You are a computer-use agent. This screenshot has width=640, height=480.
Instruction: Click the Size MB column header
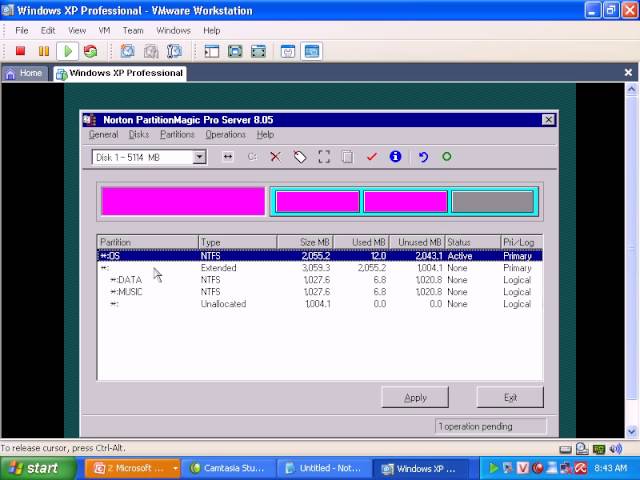(306, 242)
